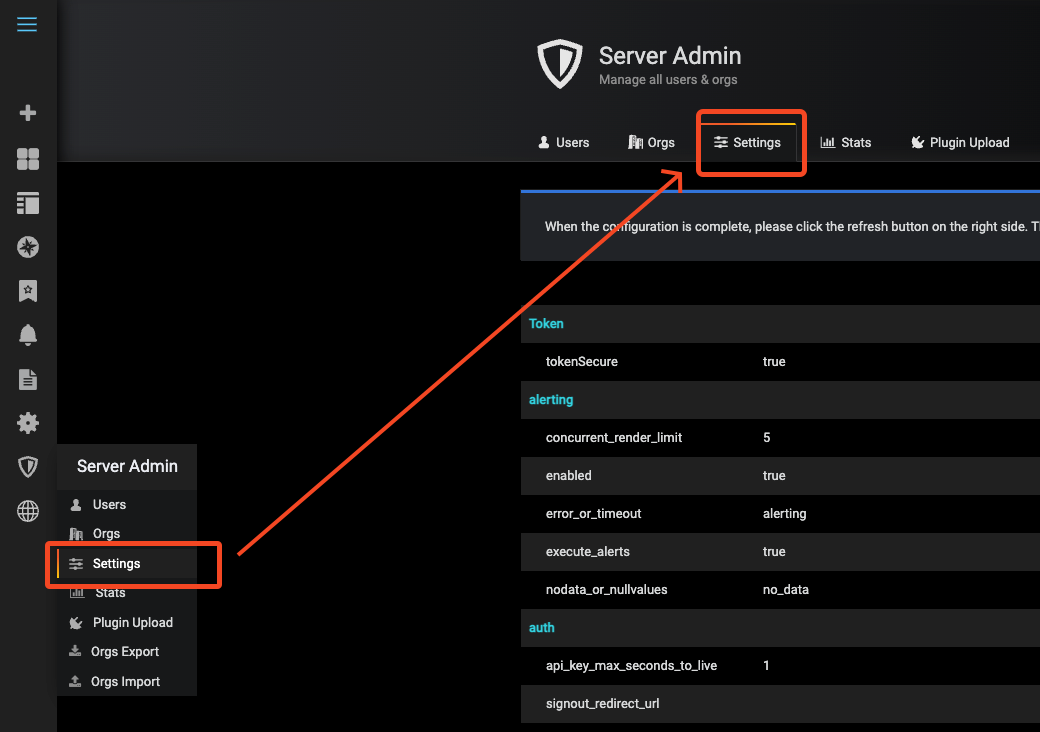Image resolution: width=1040 pixels, height=732 pixels.
Task: Click the Explore compass icon
Action: pos(28,247)
